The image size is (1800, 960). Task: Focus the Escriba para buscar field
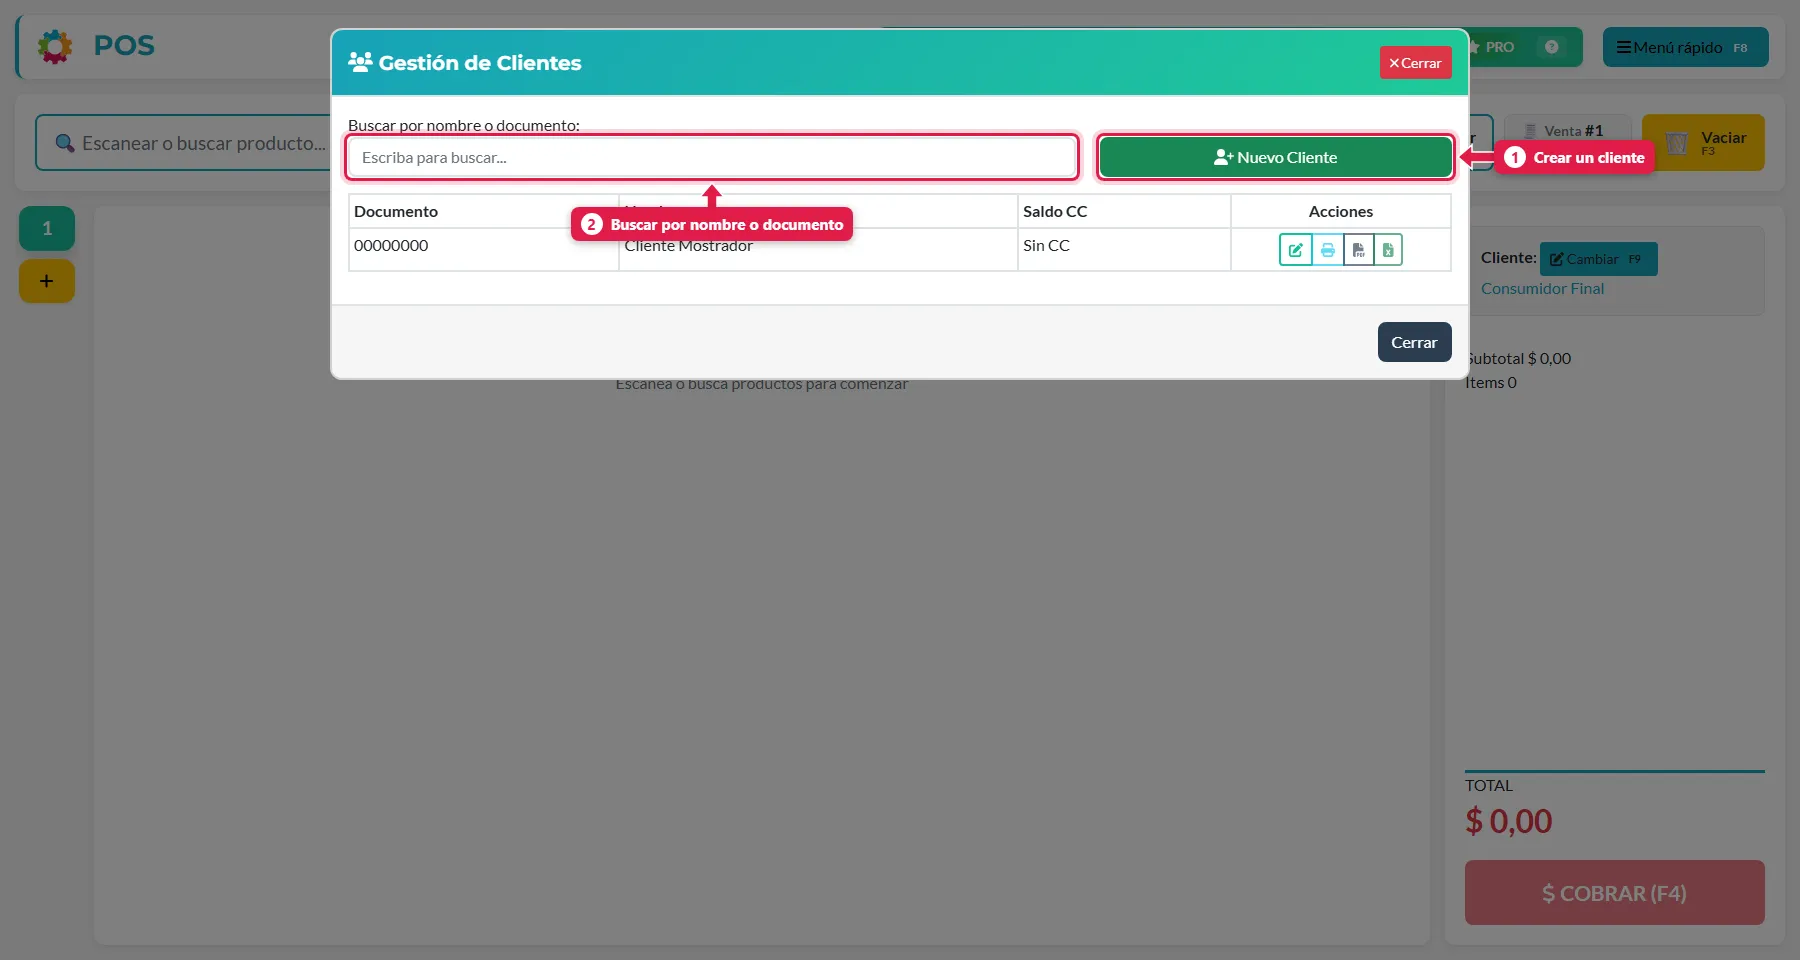712,157
